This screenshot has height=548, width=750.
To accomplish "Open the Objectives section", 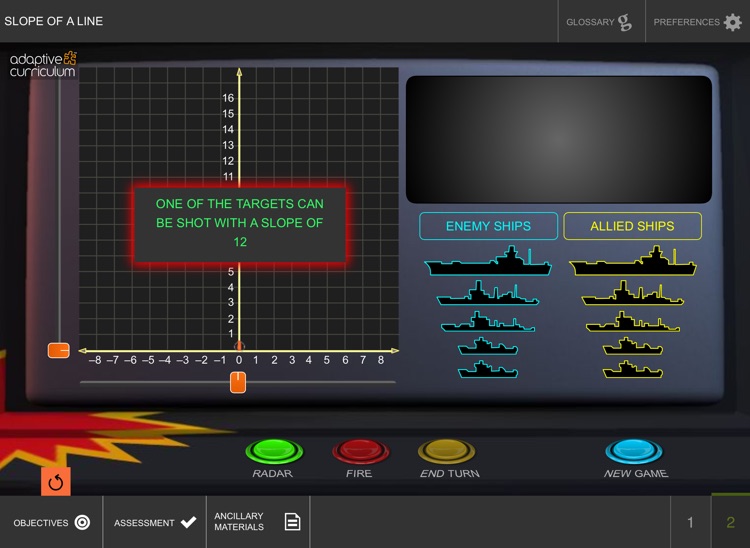I will point(51,523).
